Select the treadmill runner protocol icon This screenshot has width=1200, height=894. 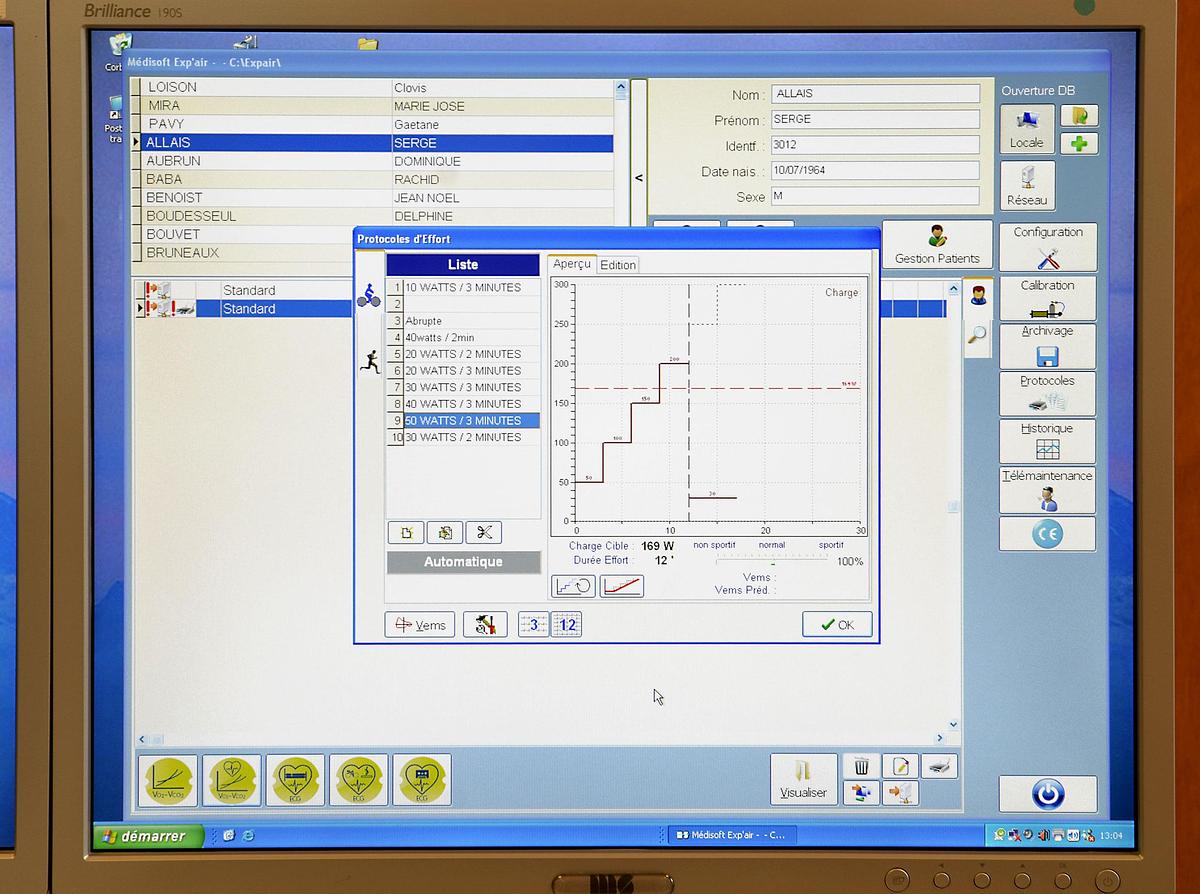click(x=369, y=361)
